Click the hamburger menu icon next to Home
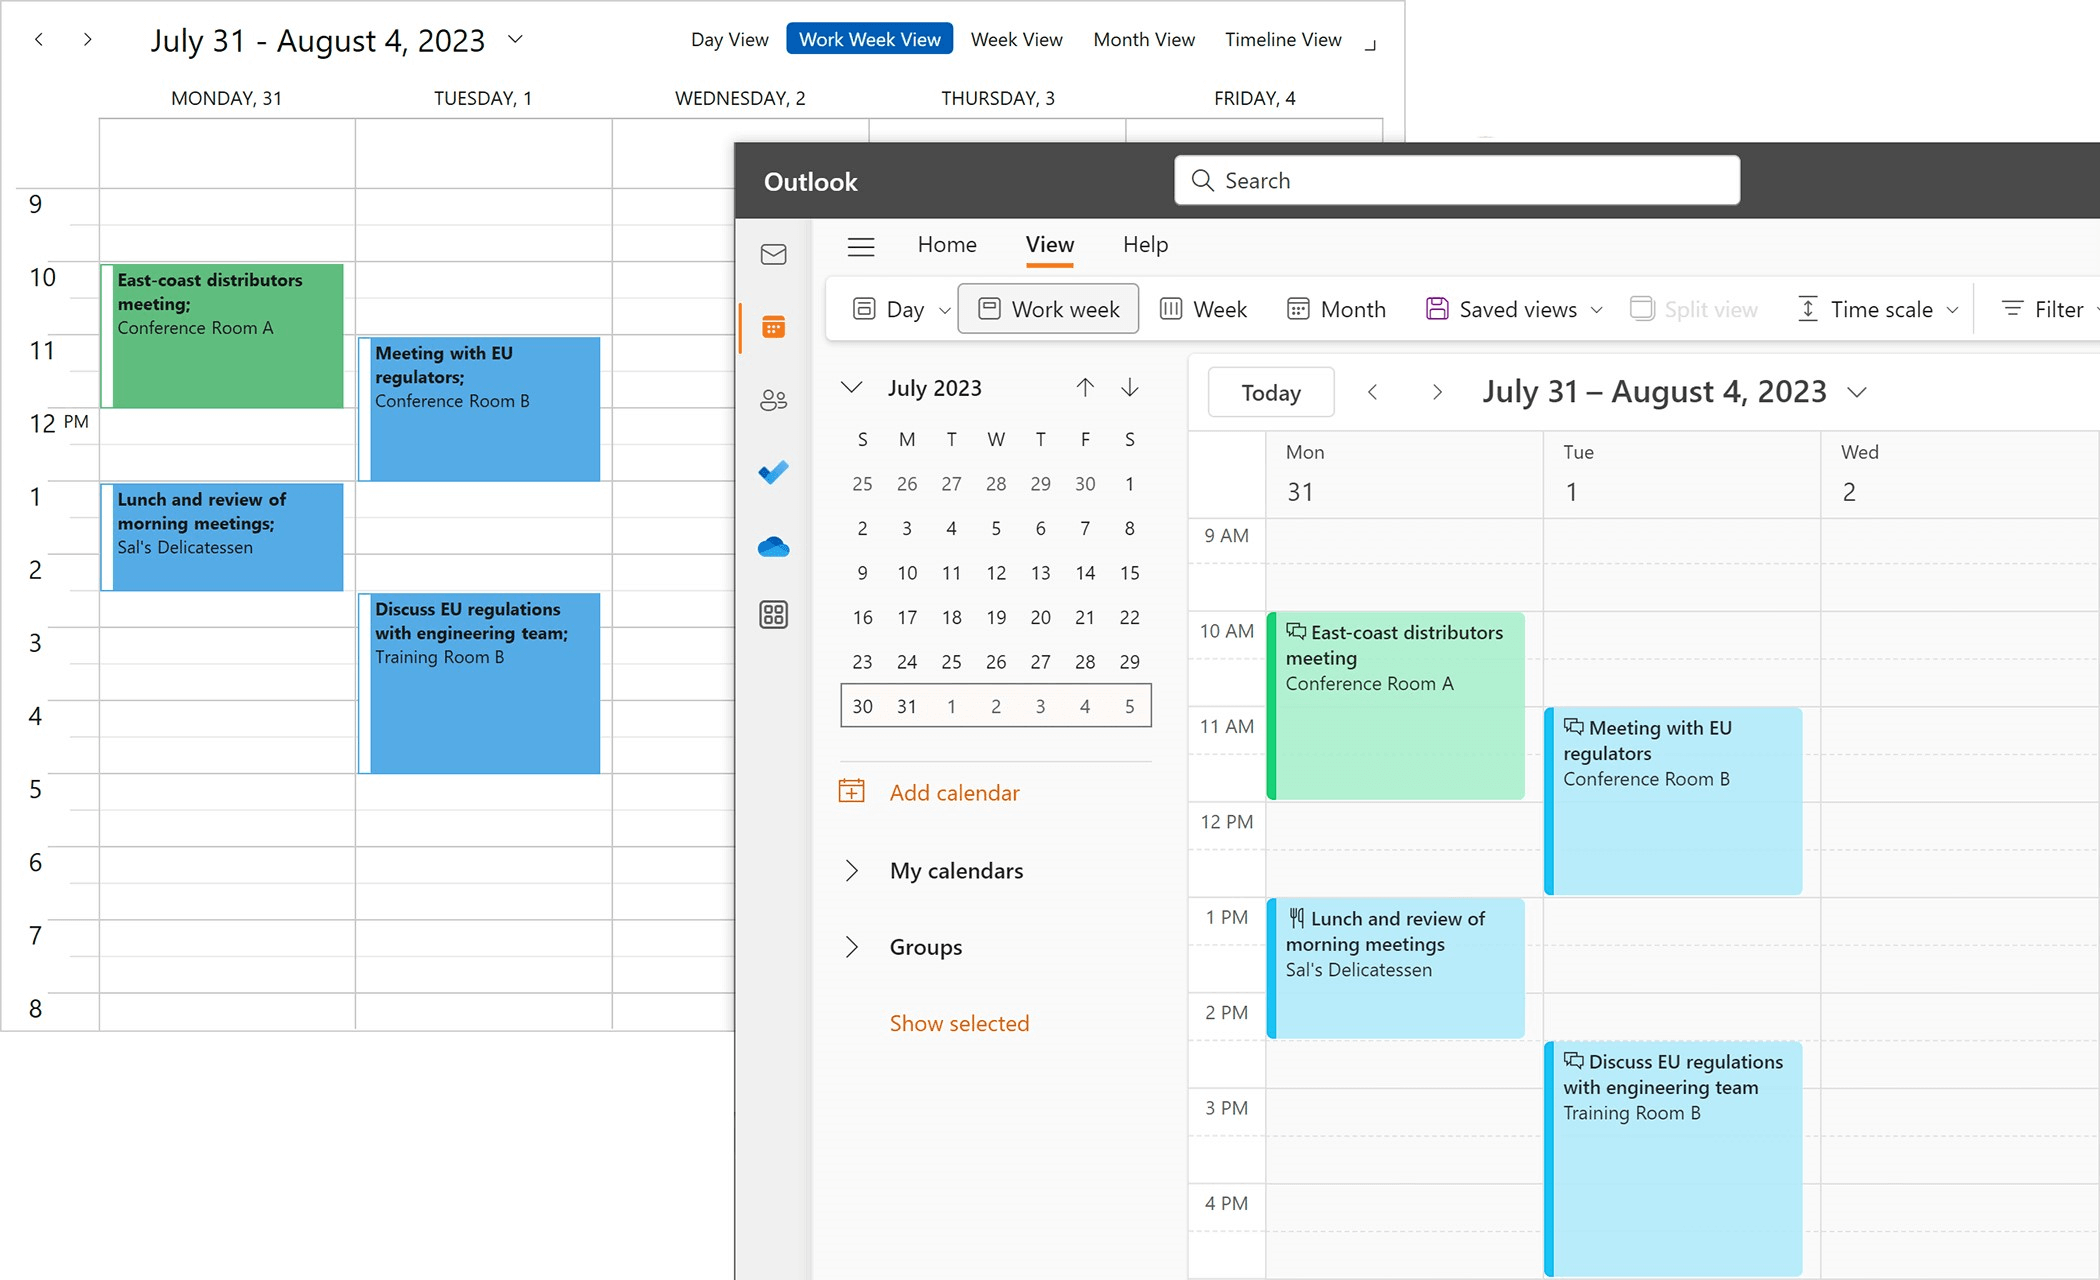Screen dimensions: 2100x1280 (x=860, y=246)
